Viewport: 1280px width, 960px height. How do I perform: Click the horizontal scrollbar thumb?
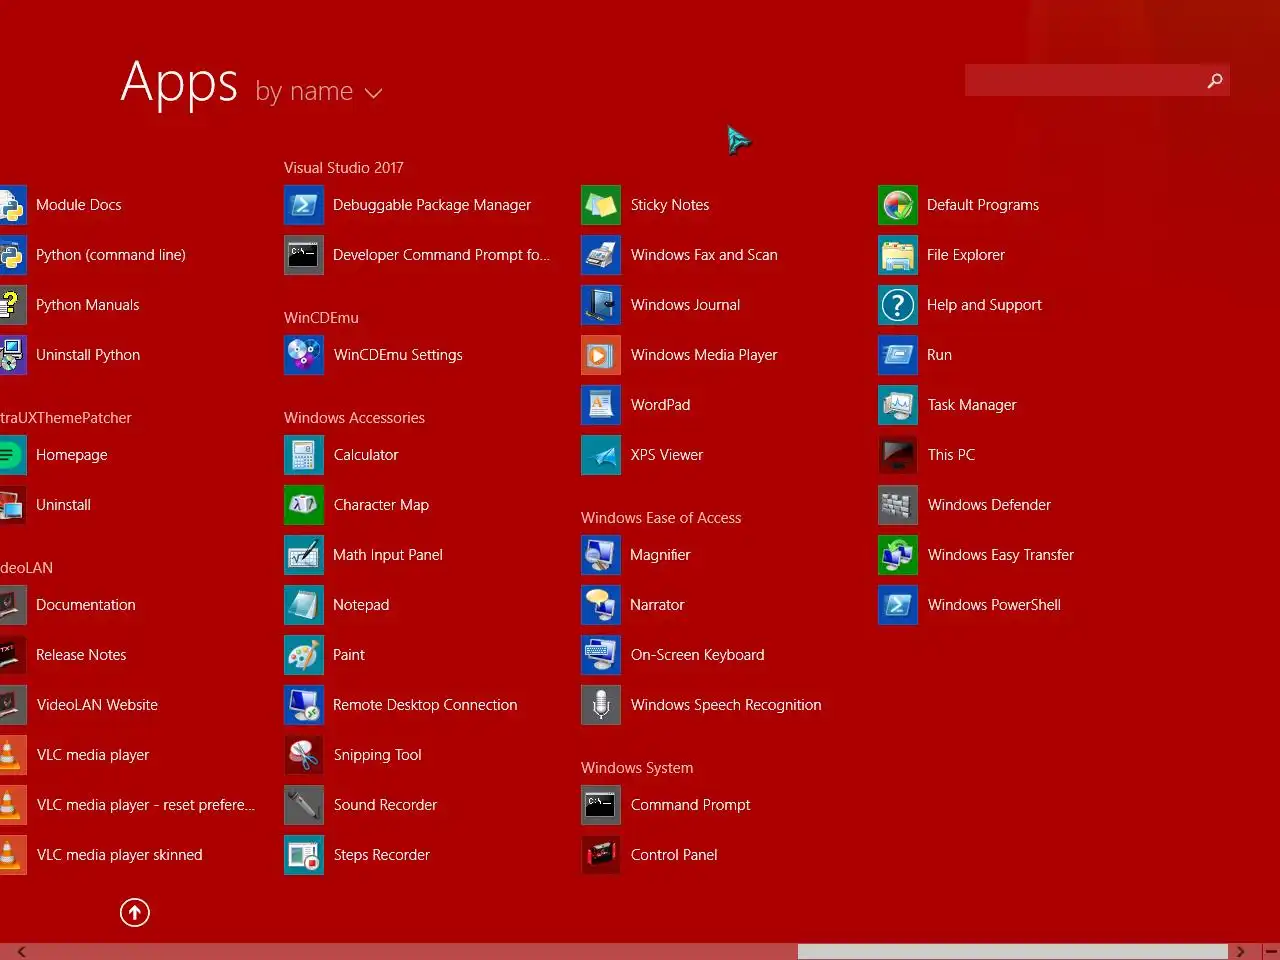tap(1012, 952)
